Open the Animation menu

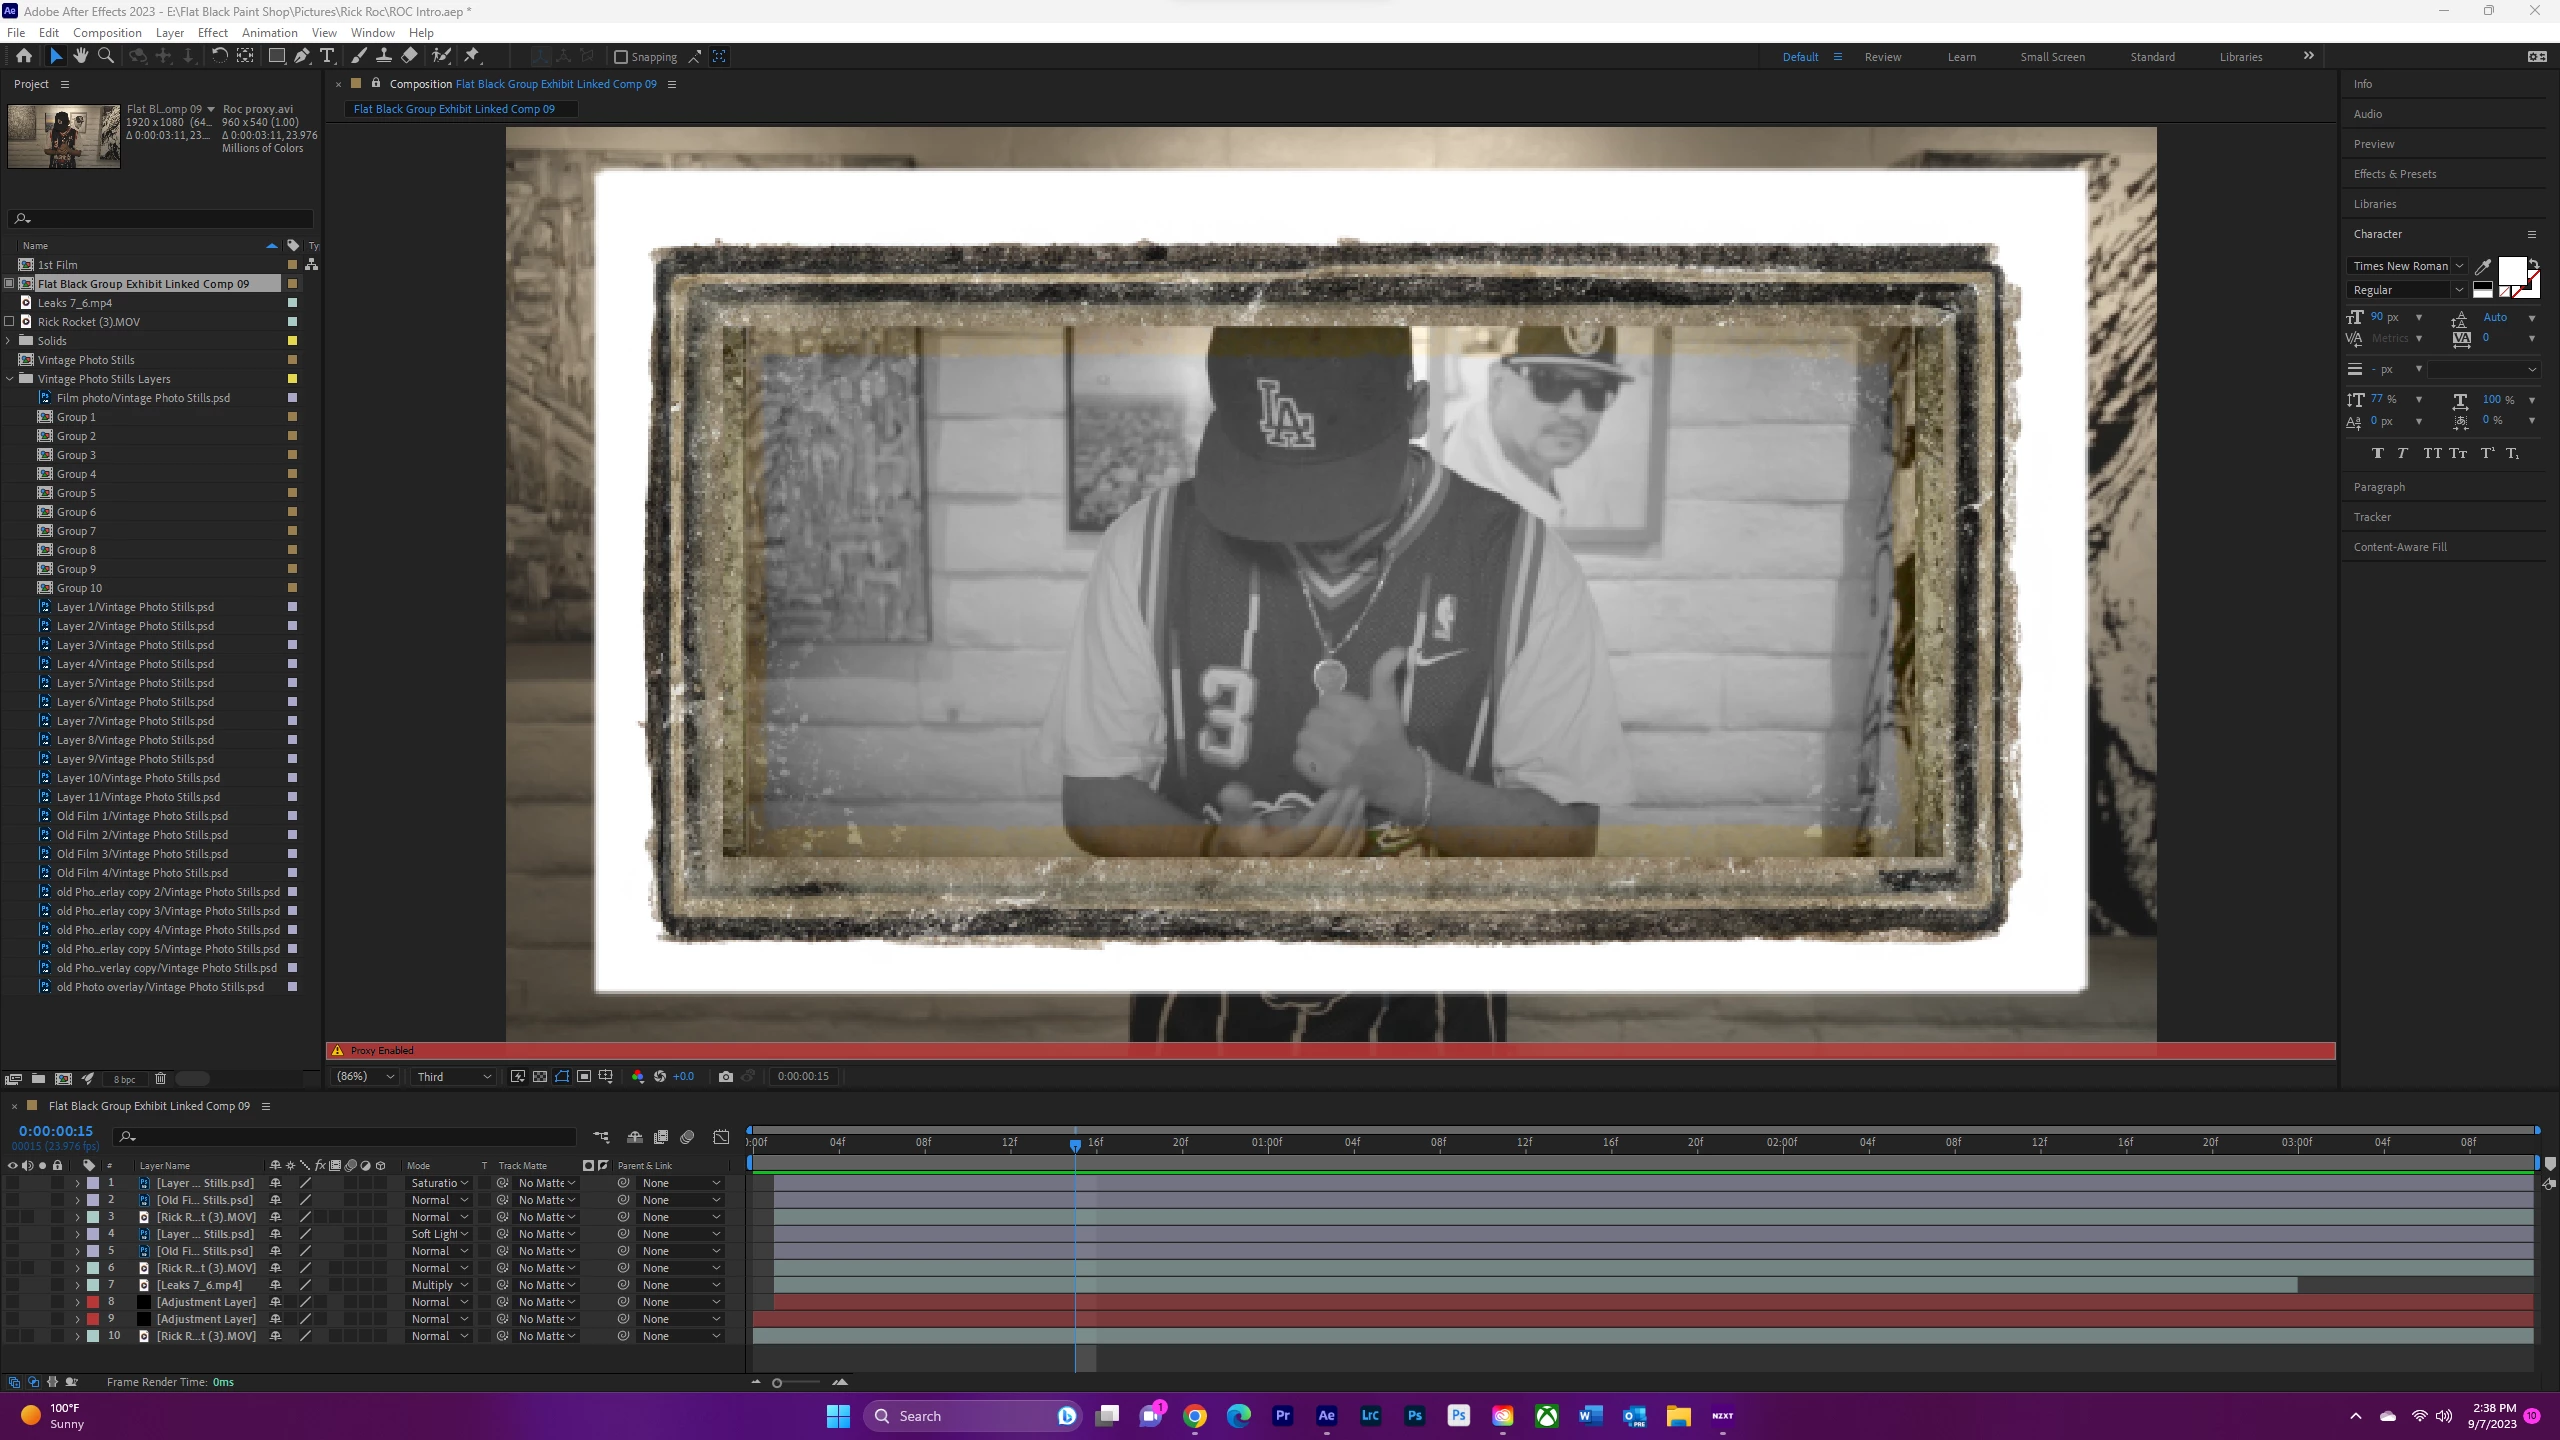tap(269, 32)
